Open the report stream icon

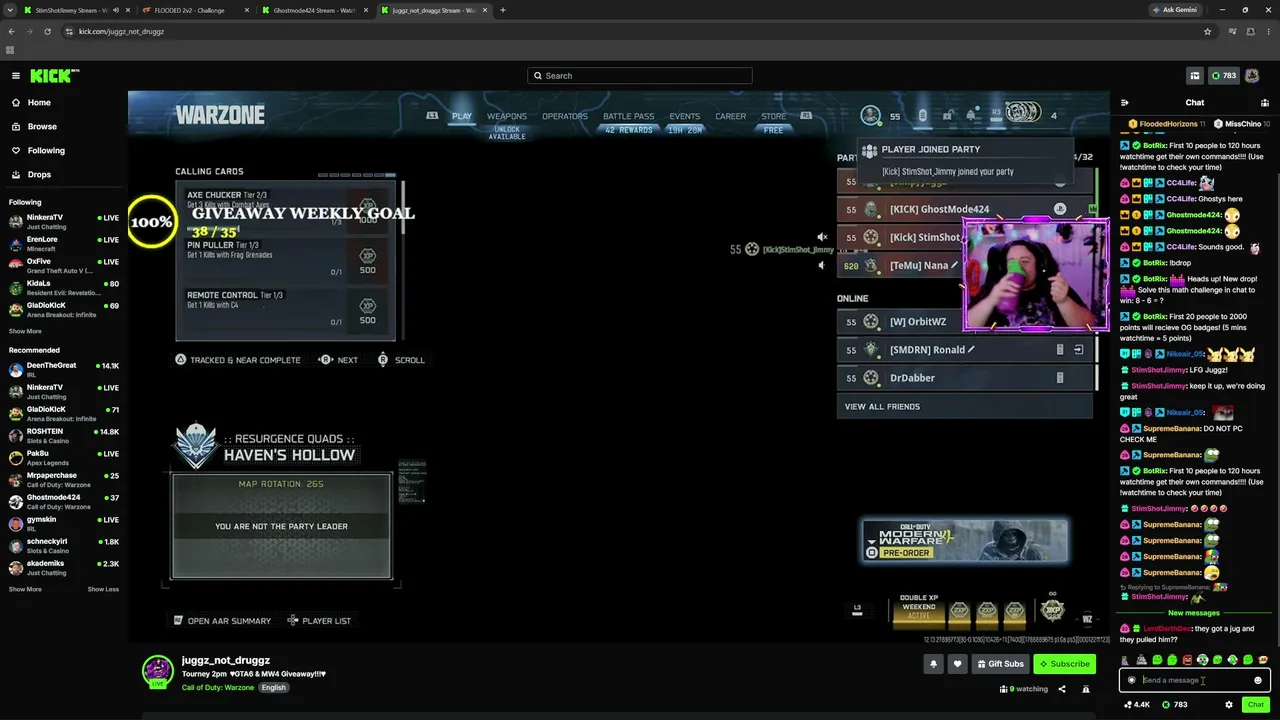[1086, 689]
